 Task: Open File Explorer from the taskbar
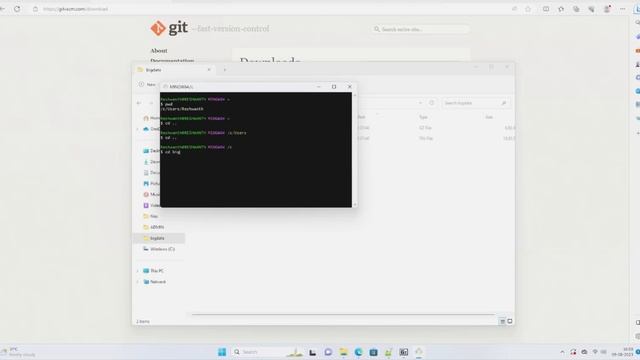(x=343, y=352)
